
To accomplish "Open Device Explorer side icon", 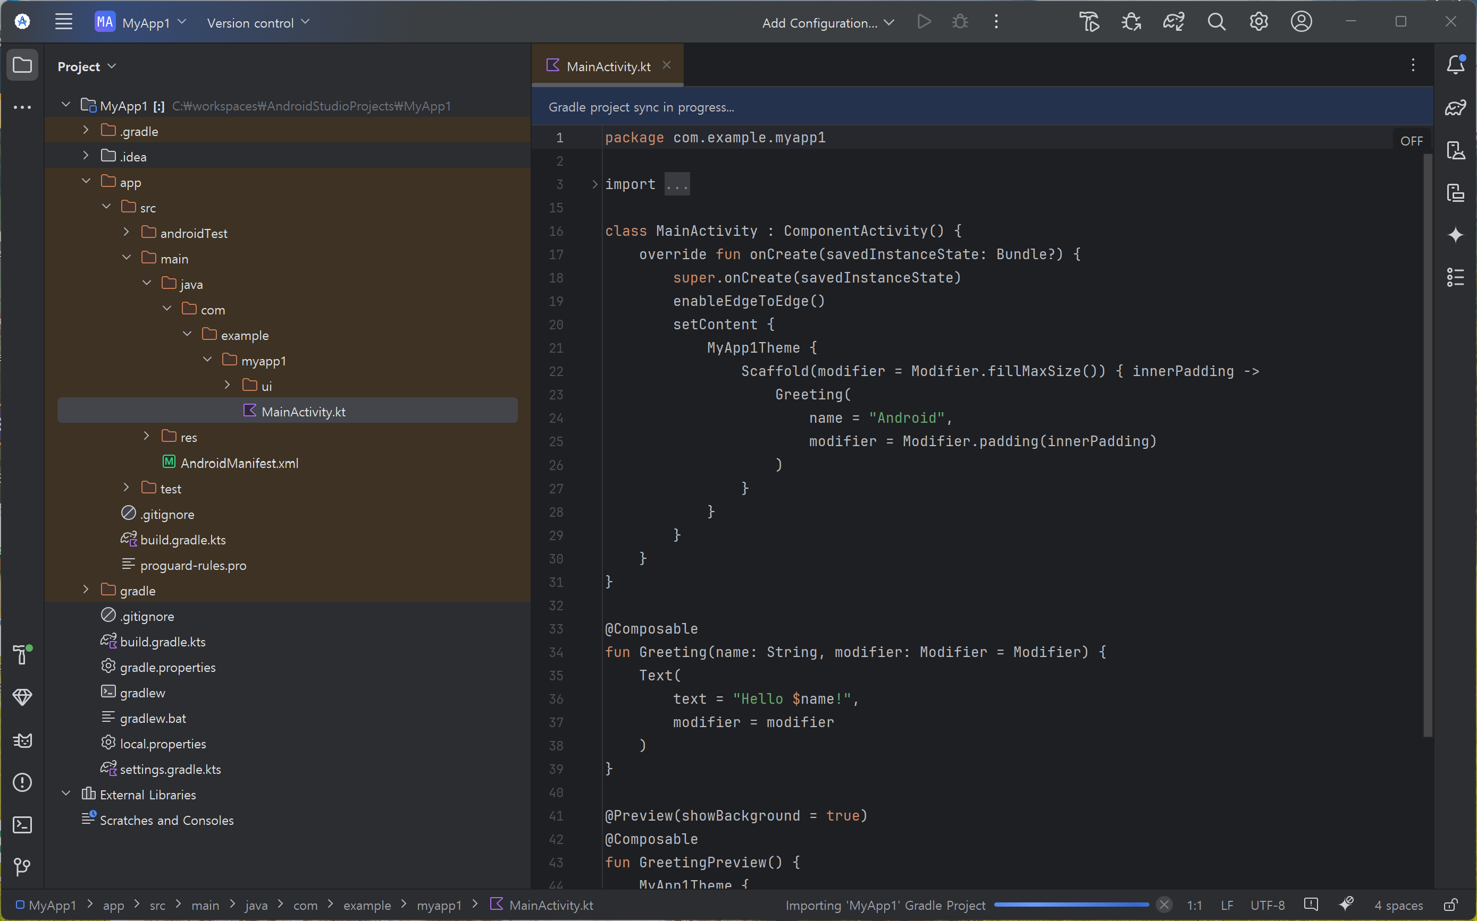I will point(1456,151).
